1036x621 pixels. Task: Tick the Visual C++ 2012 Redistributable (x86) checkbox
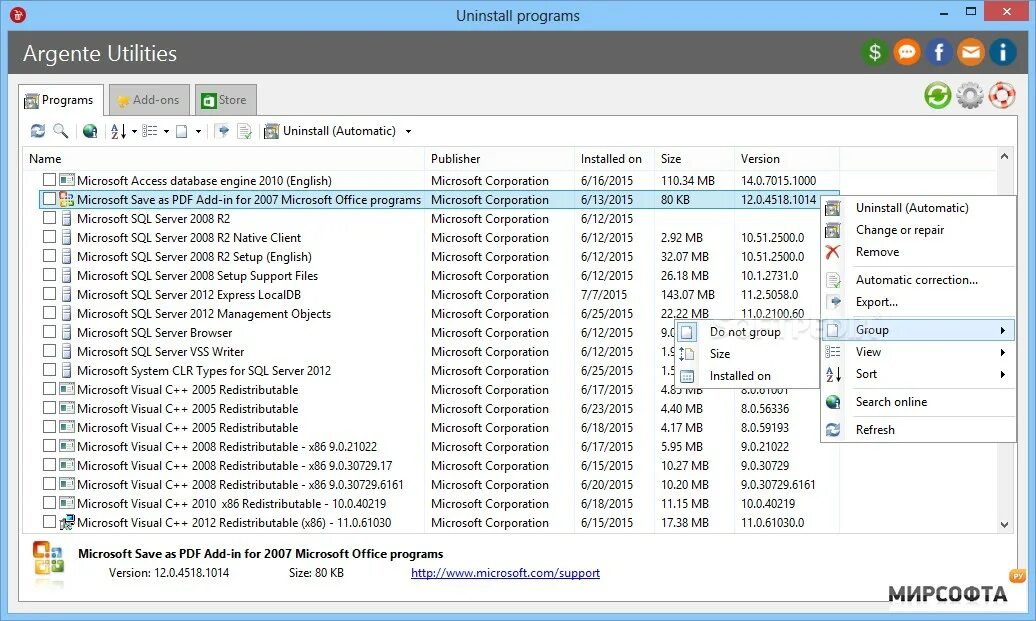point(49,522)
